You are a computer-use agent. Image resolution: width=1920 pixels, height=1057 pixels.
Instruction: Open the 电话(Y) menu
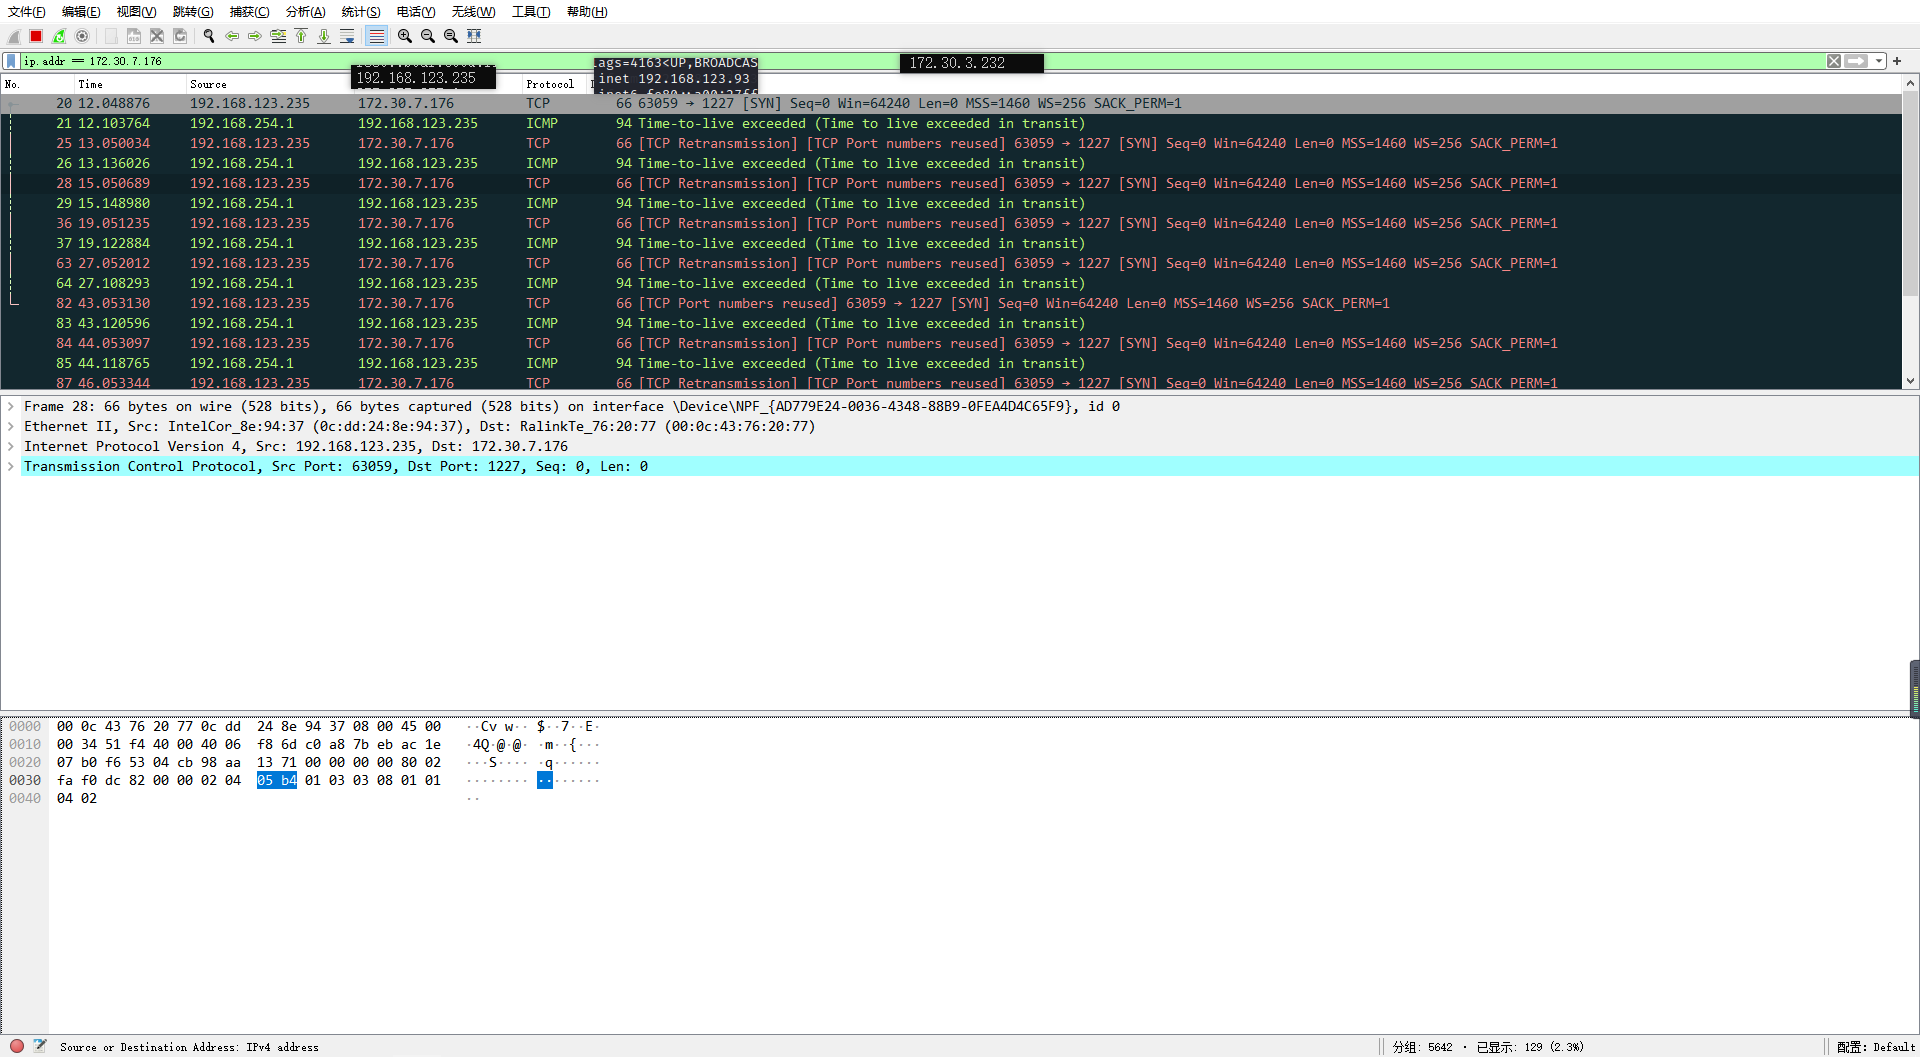(x=416, y=12)
